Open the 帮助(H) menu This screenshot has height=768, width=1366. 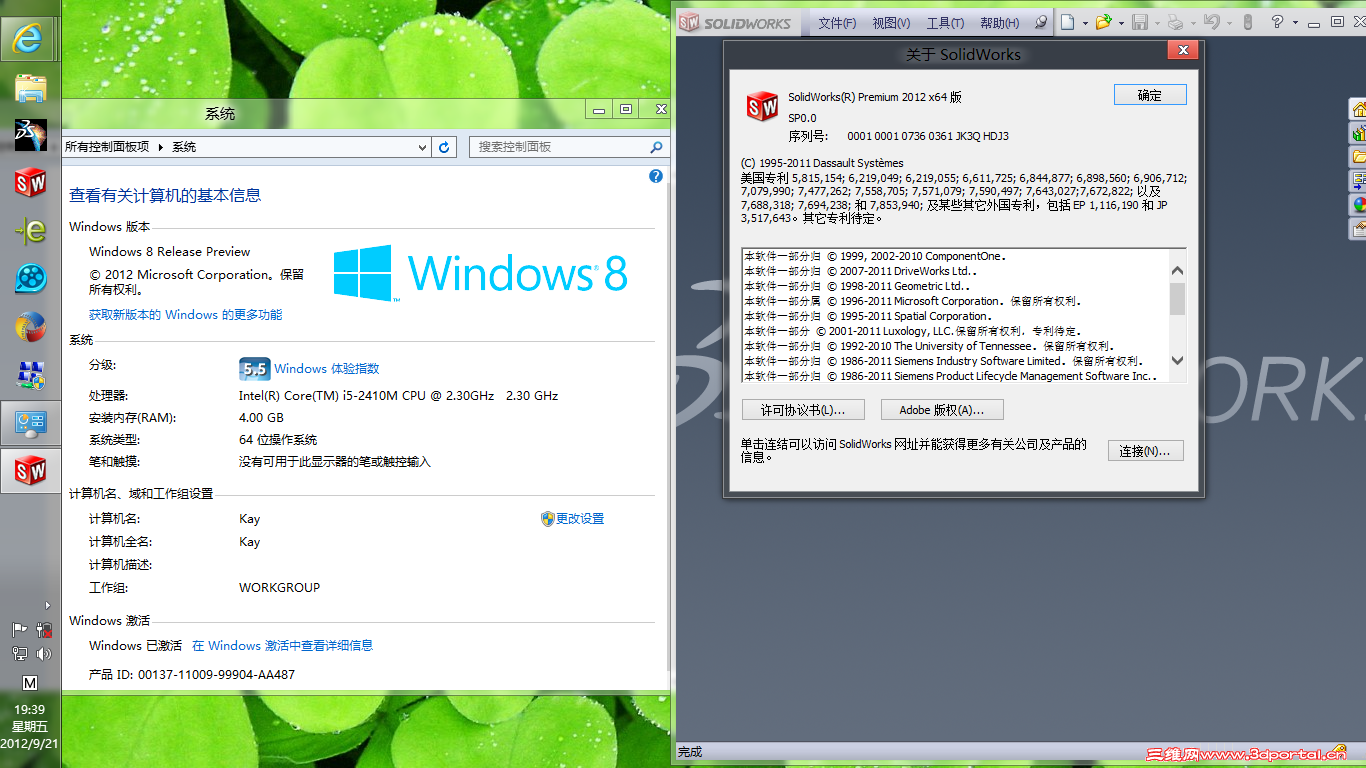[999, 23]
